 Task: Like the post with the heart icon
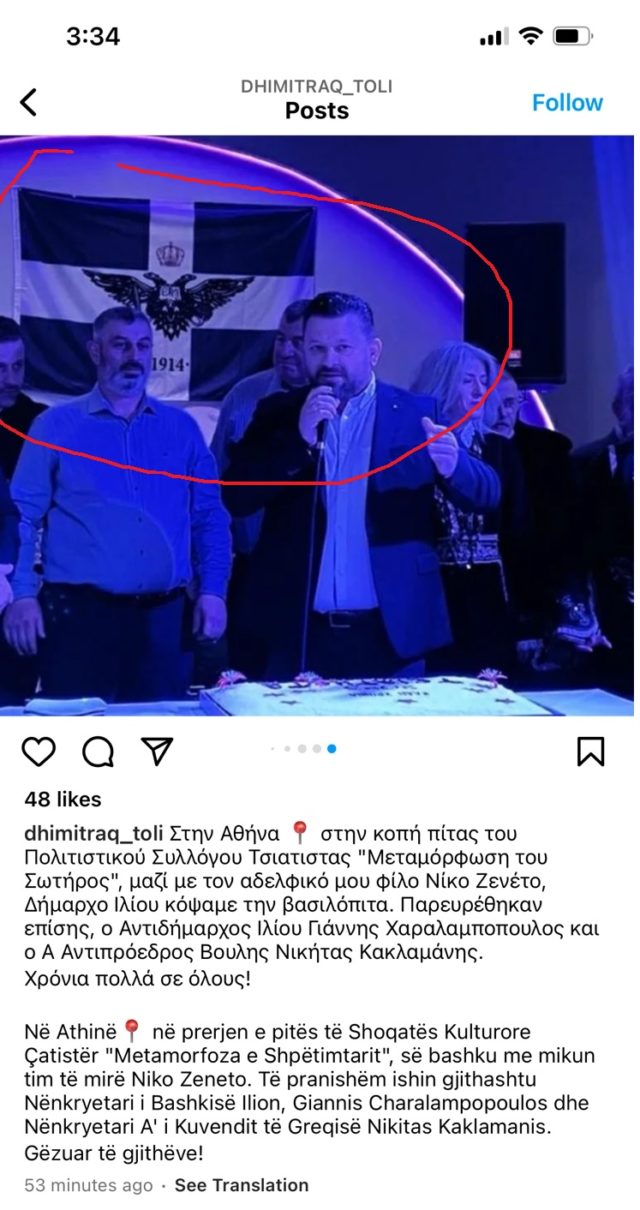[x=38, y=751]
